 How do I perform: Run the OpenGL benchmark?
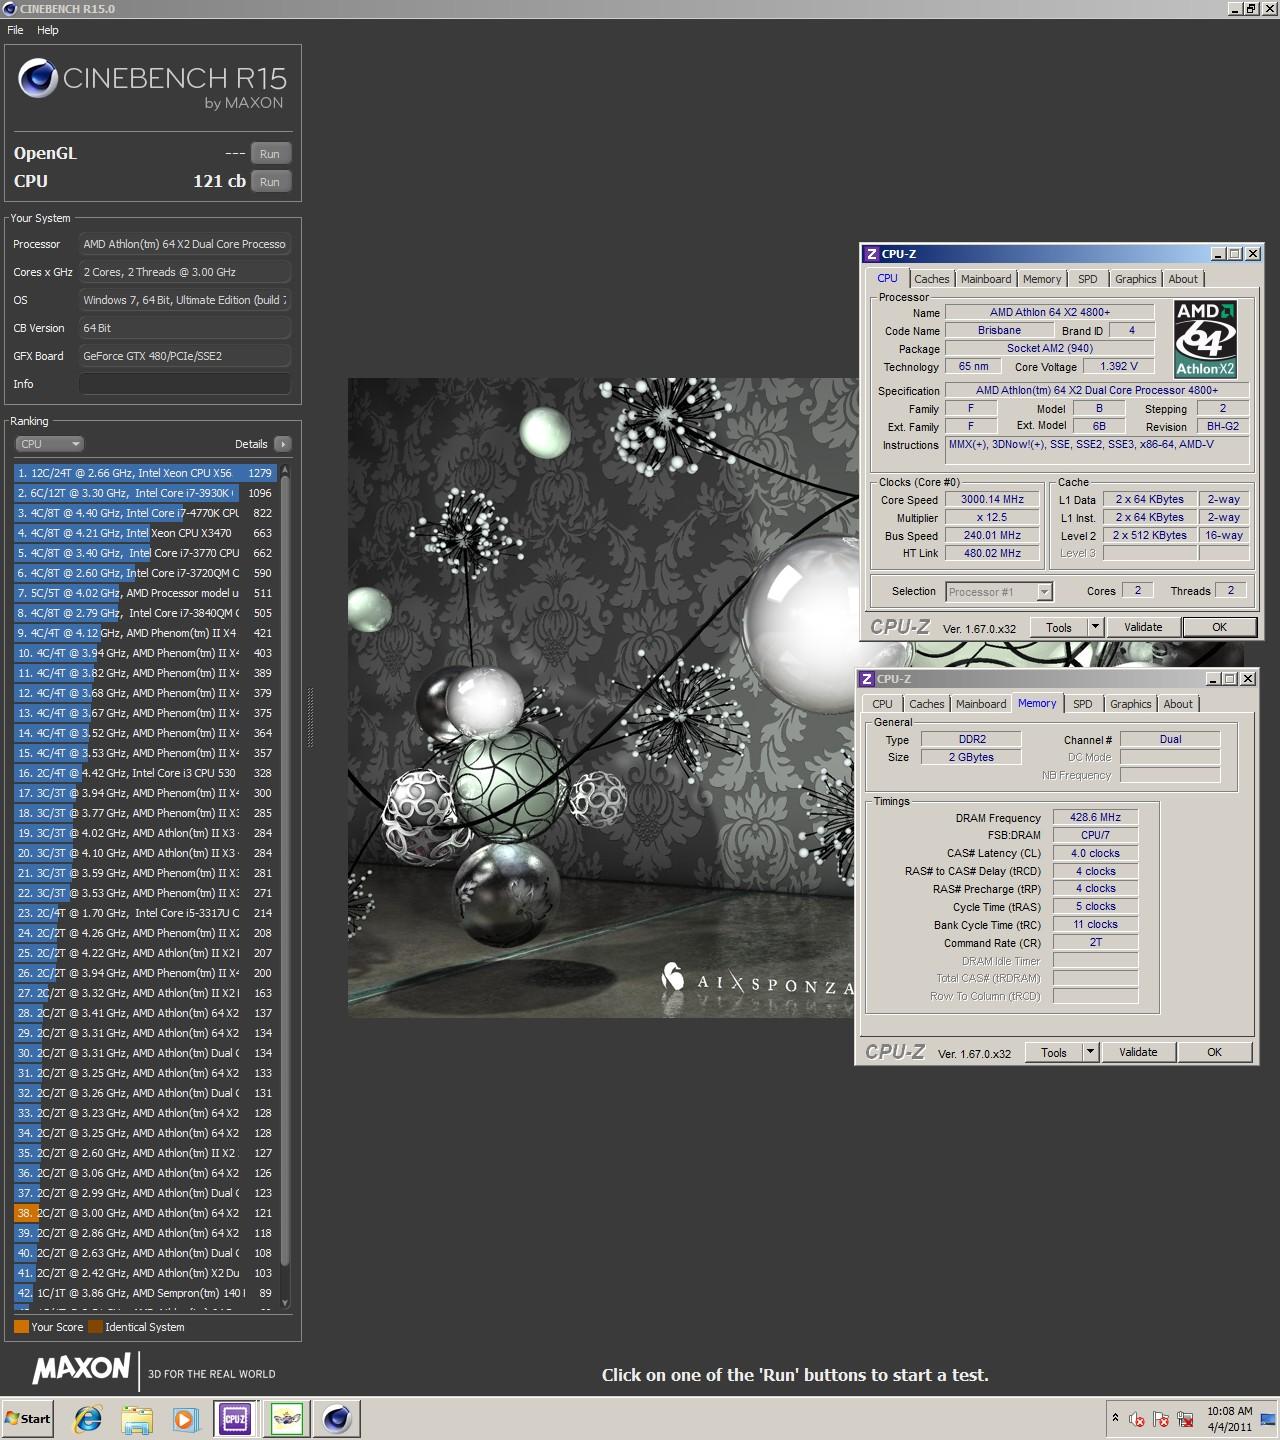[x=270, y=154]
